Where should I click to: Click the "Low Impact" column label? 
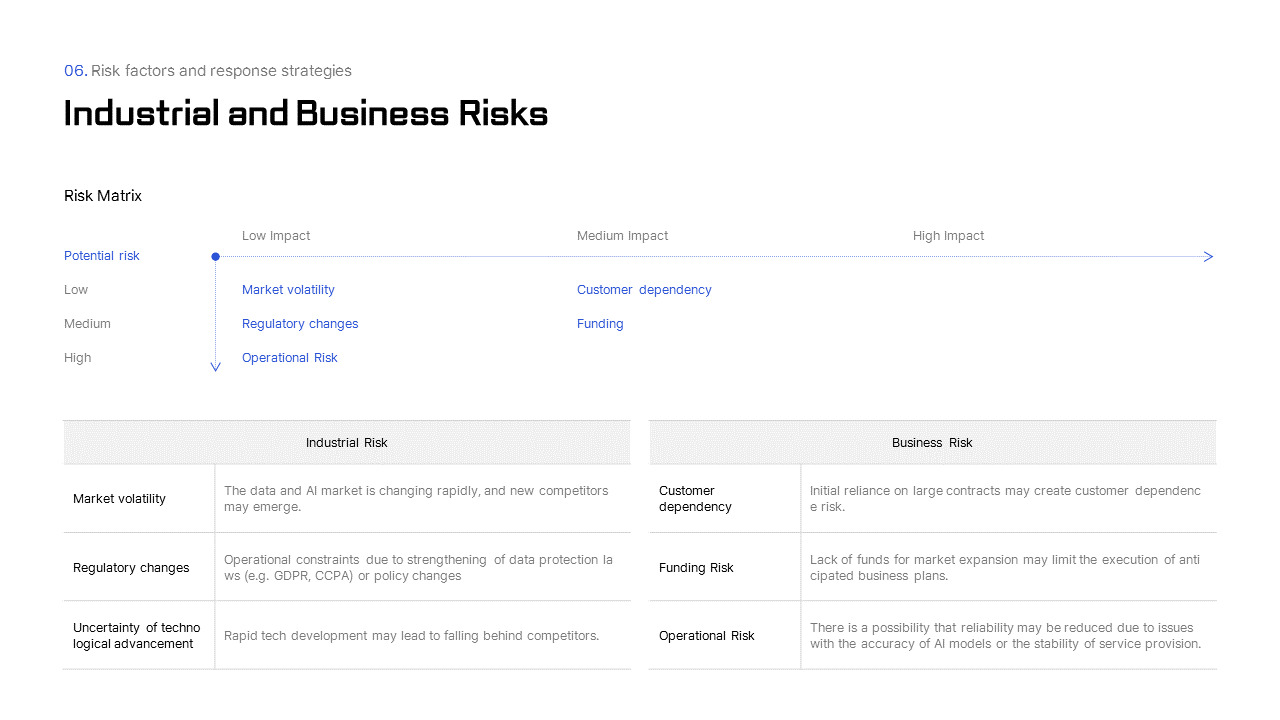pyautogui.click(x=276, y=236)
